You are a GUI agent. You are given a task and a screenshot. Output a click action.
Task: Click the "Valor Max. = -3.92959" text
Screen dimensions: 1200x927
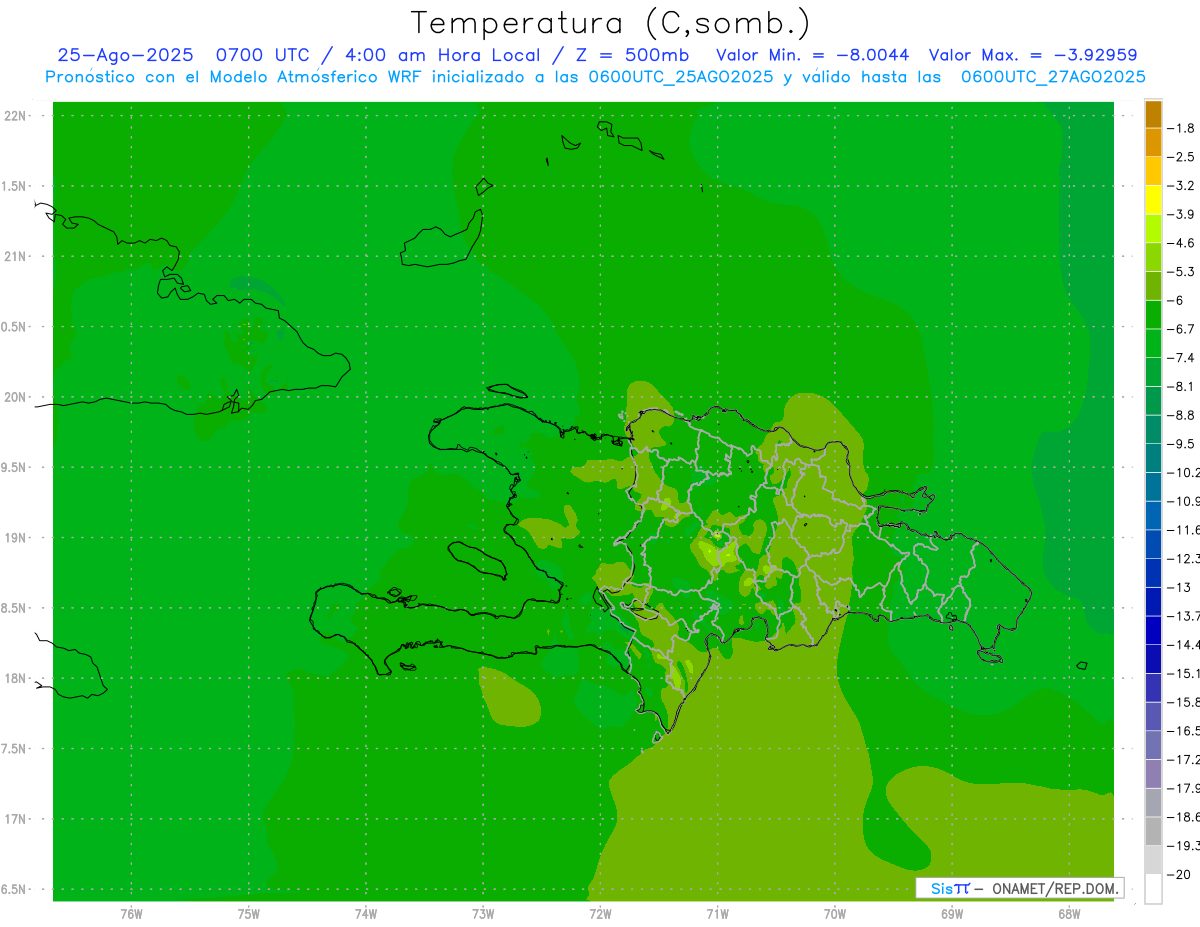1033,55
